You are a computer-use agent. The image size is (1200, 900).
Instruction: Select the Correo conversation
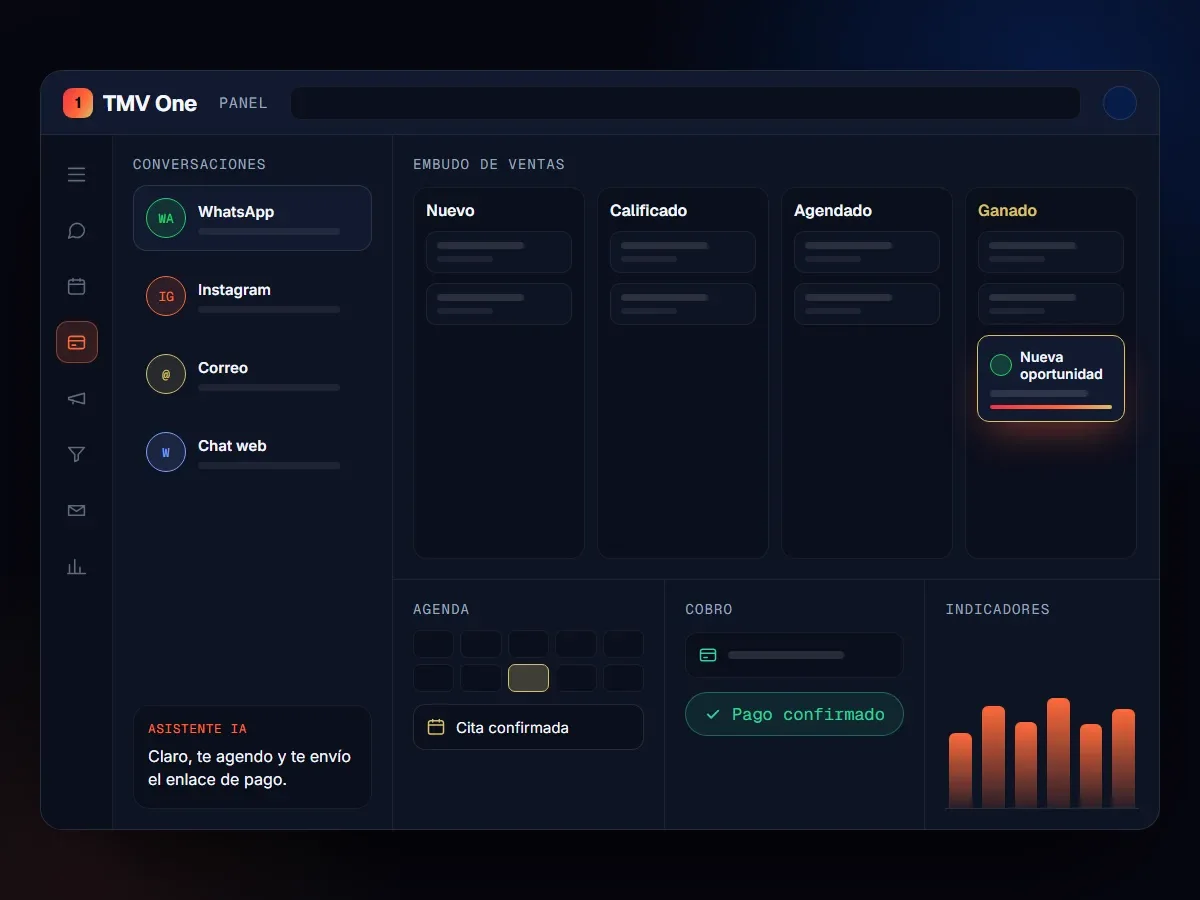[x=252, y=374]
